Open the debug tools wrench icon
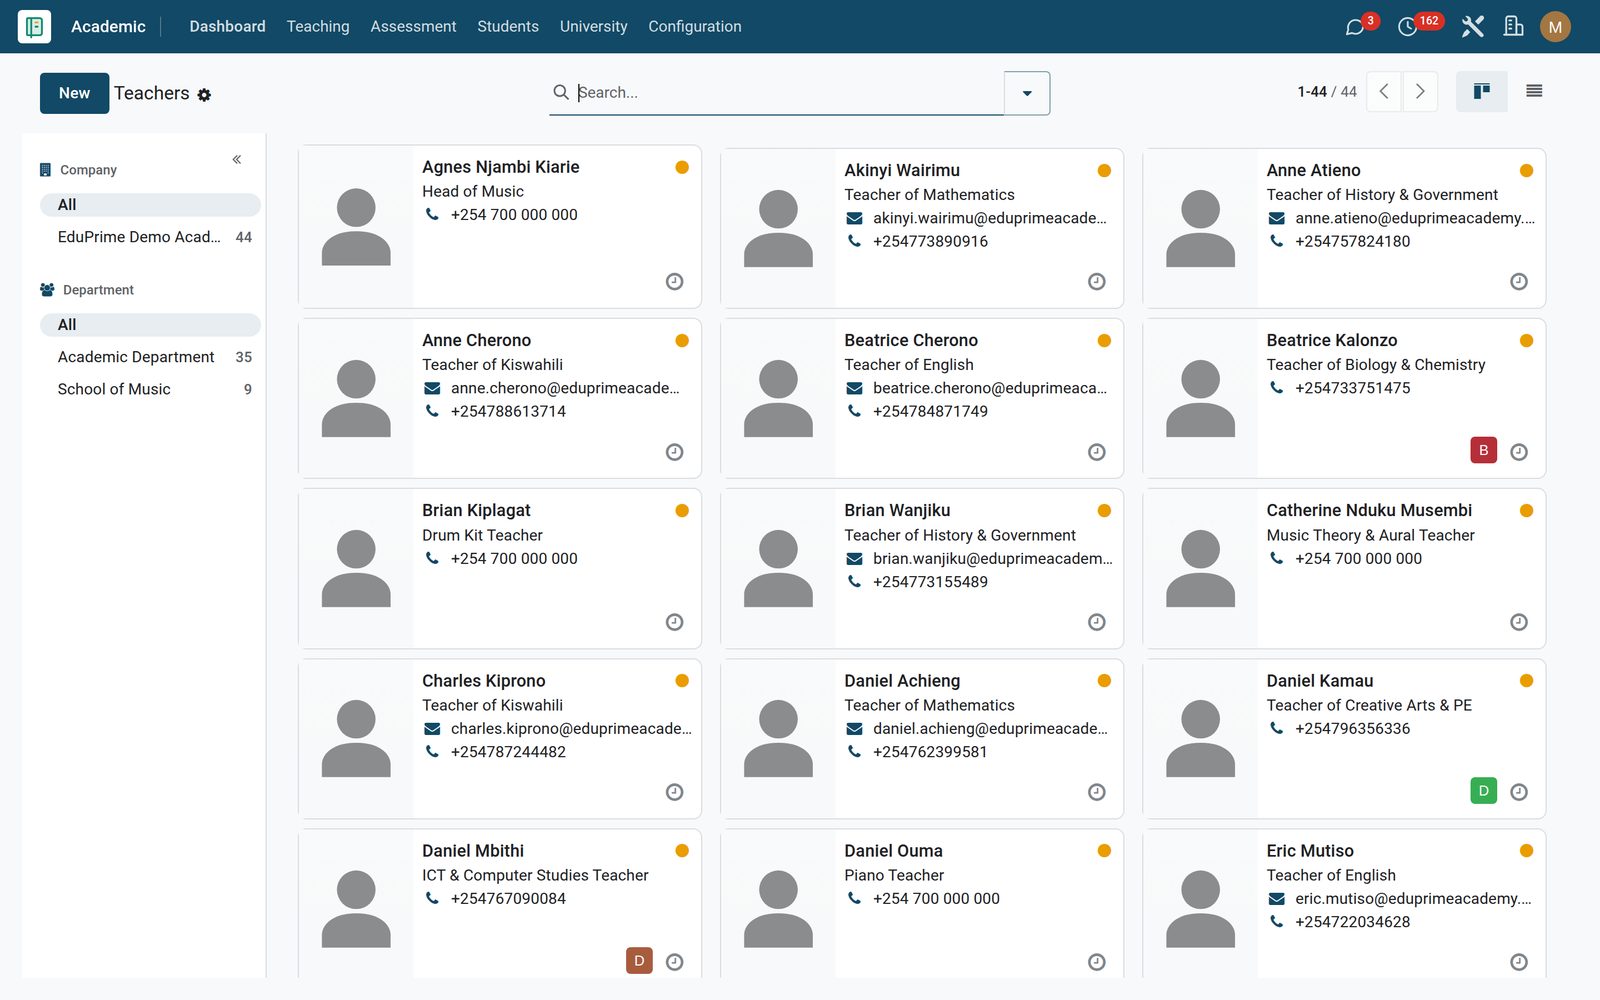This screenshot has height=1000, width=1600. [1472, 27]
